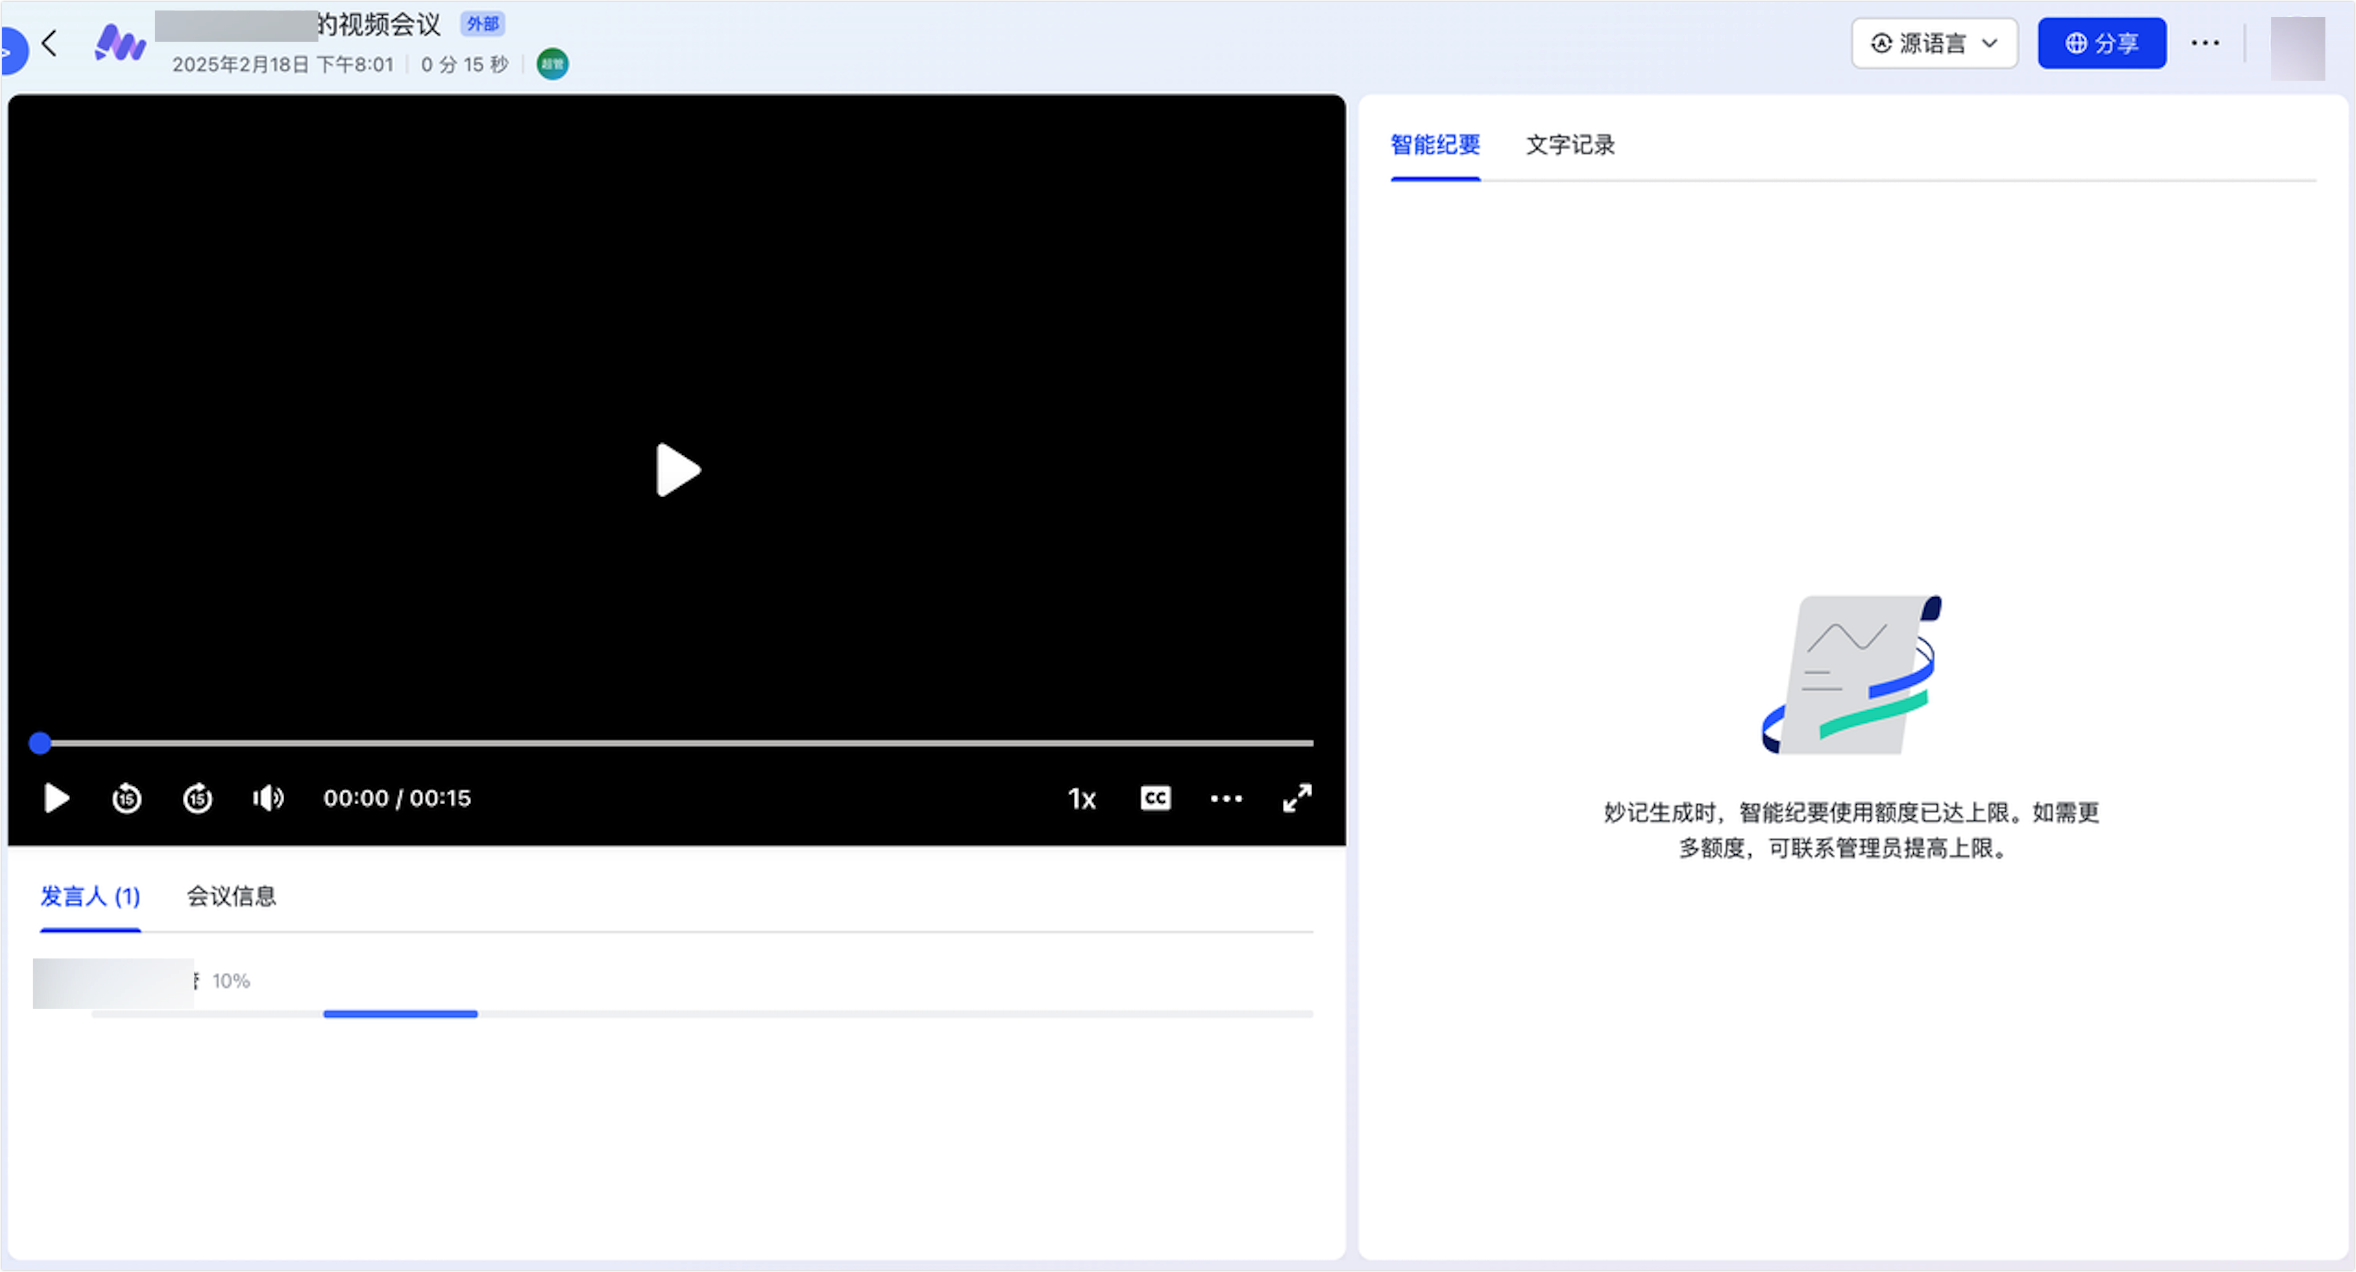Click the speaker timeline blue segment

pyautogui.click(x=400, y=1014)
